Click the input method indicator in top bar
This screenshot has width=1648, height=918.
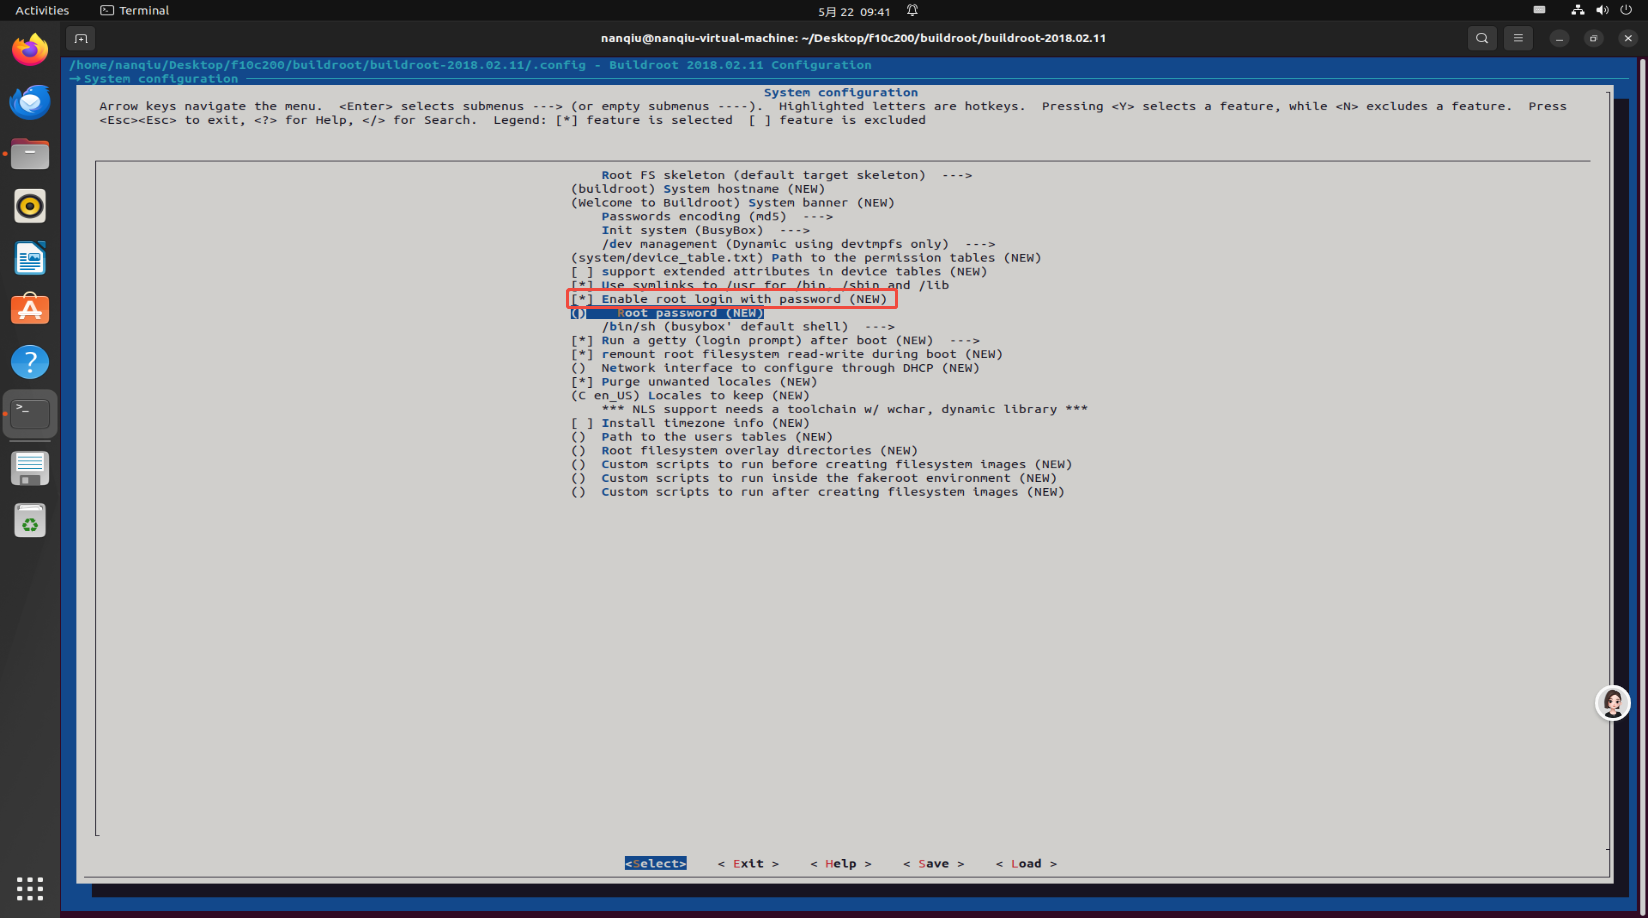(x=1539, y=10)
